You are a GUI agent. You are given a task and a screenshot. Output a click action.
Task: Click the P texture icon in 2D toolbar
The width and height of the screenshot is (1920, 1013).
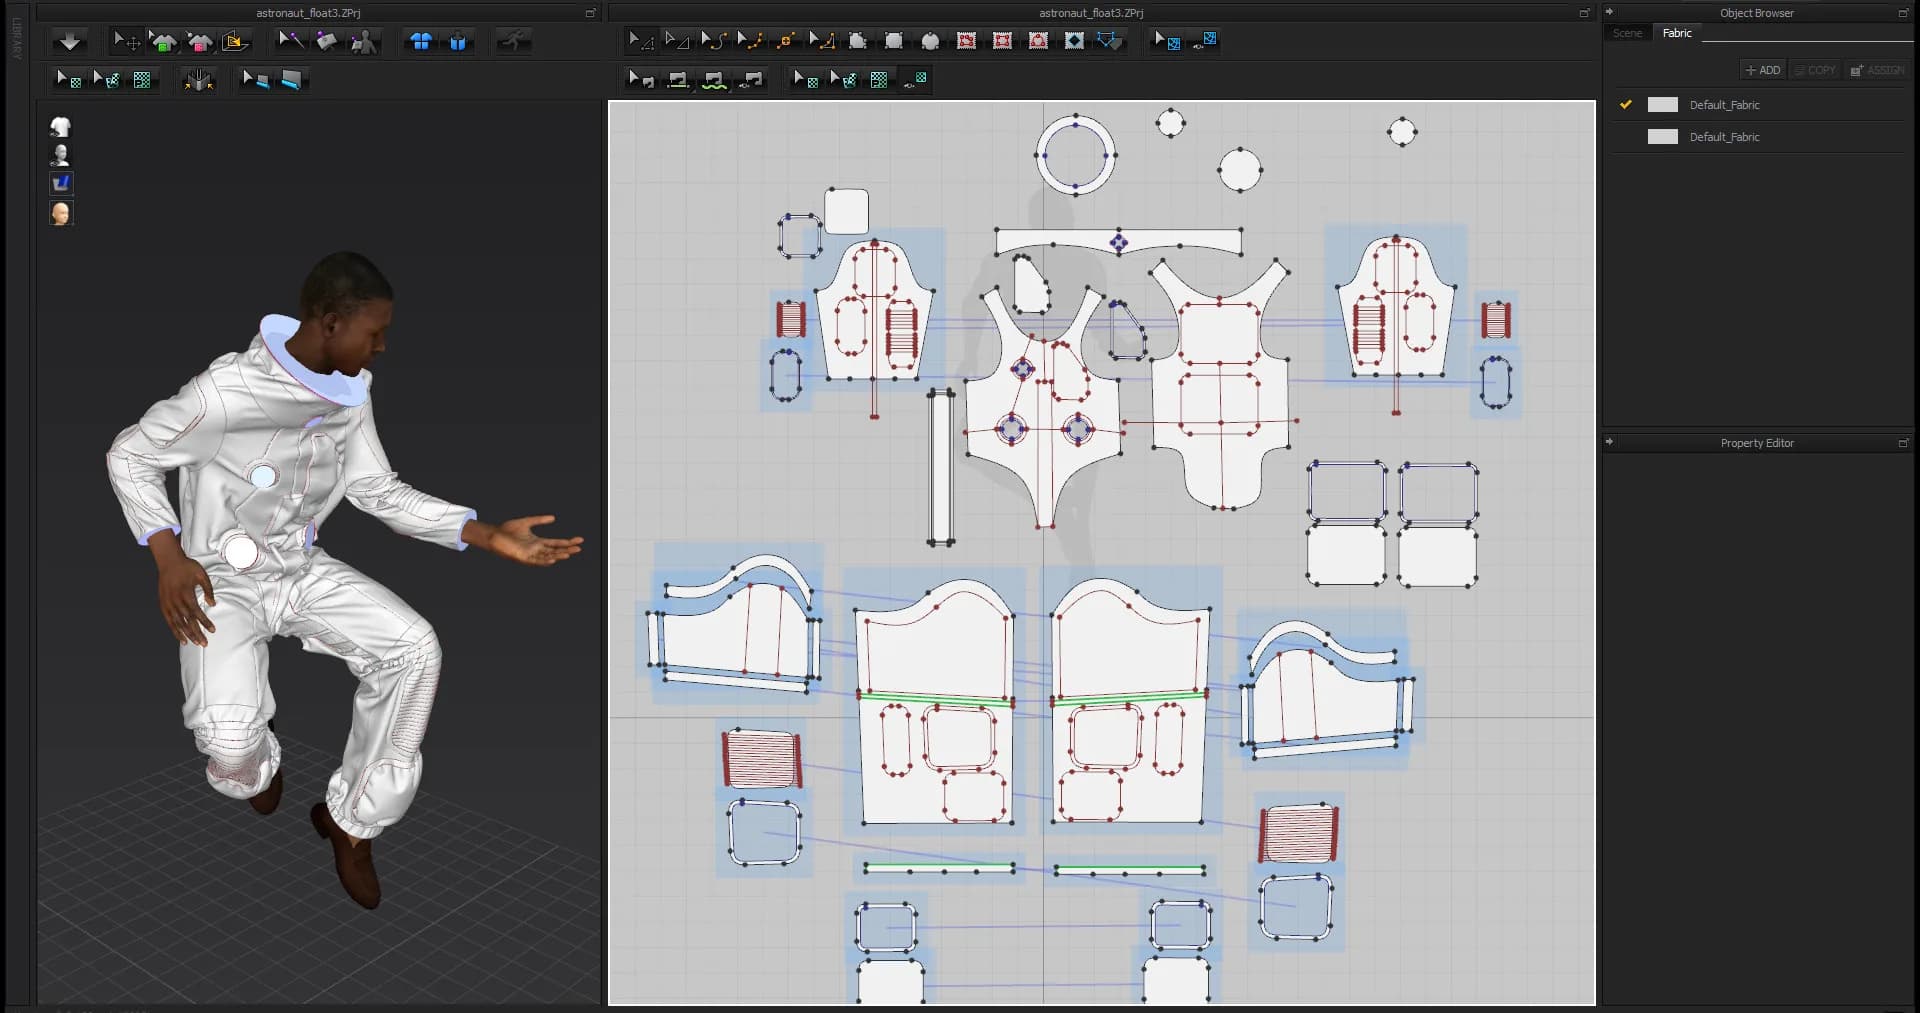click(x=879, y=79)
